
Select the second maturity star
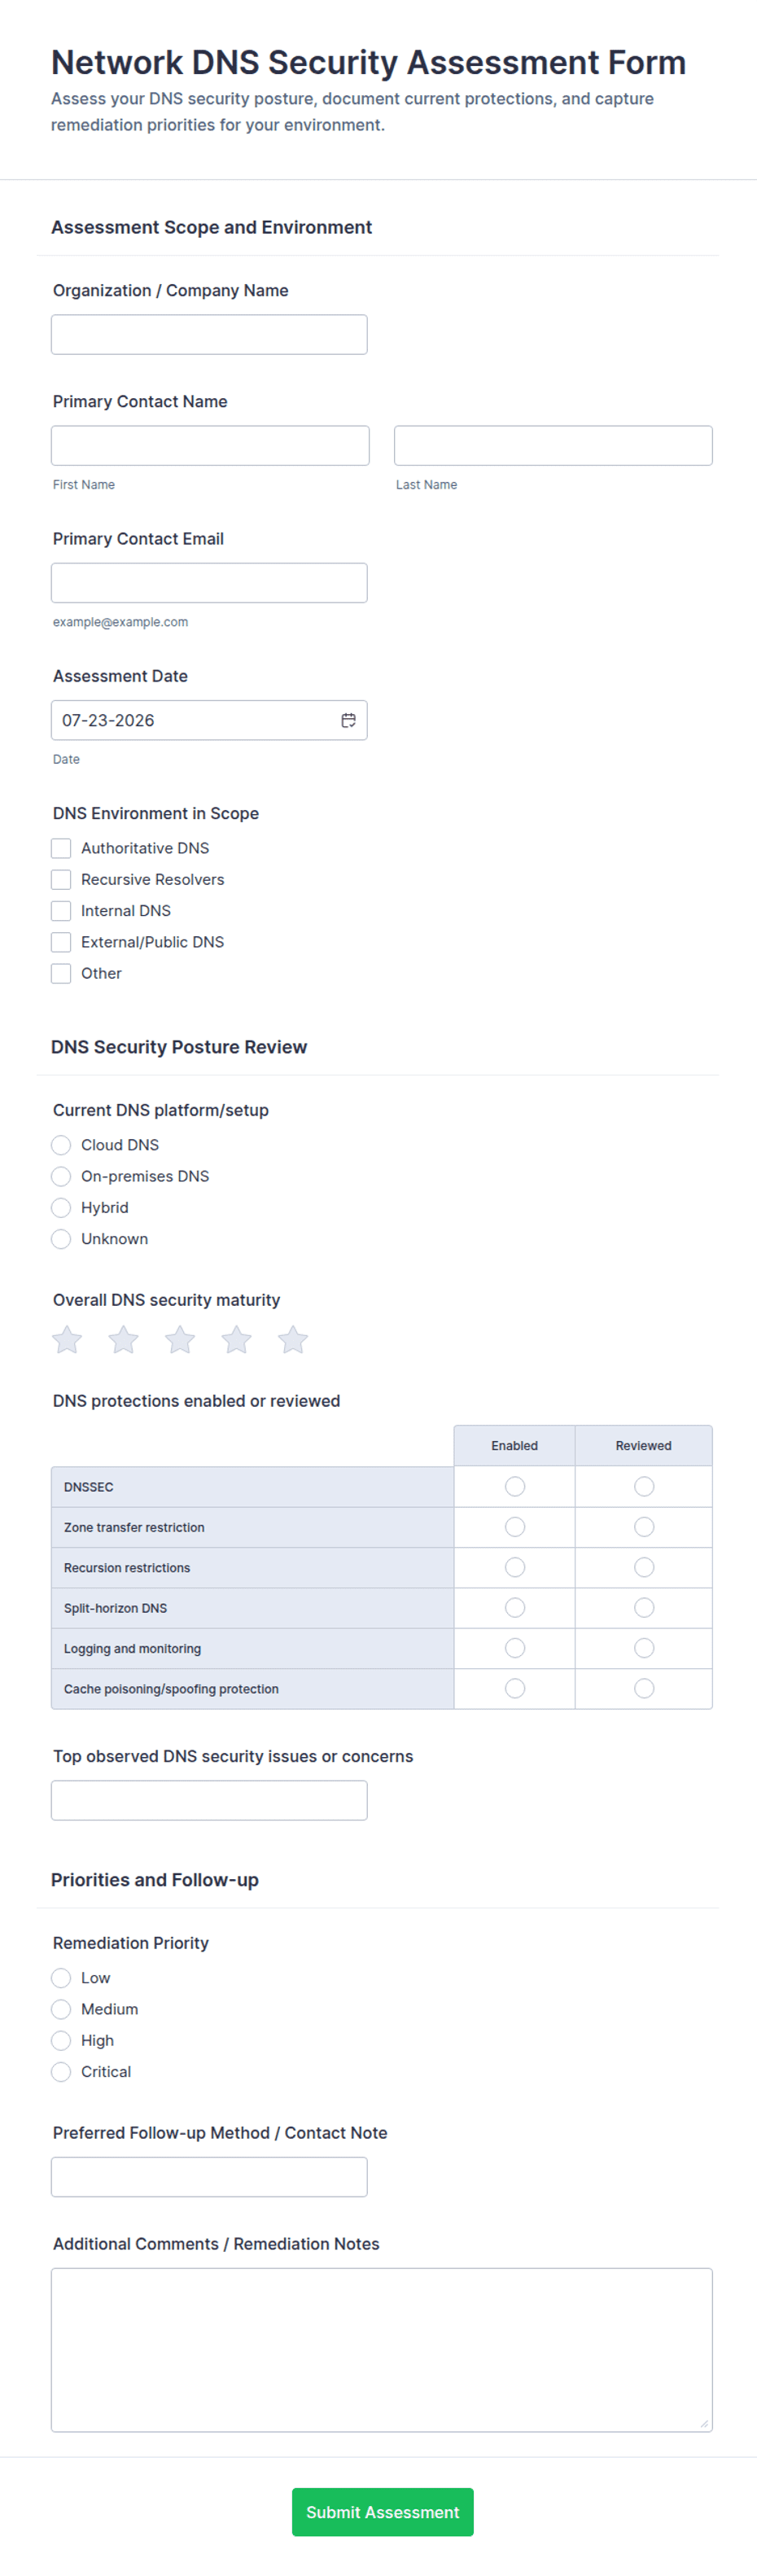click(x=123, y=1340)
